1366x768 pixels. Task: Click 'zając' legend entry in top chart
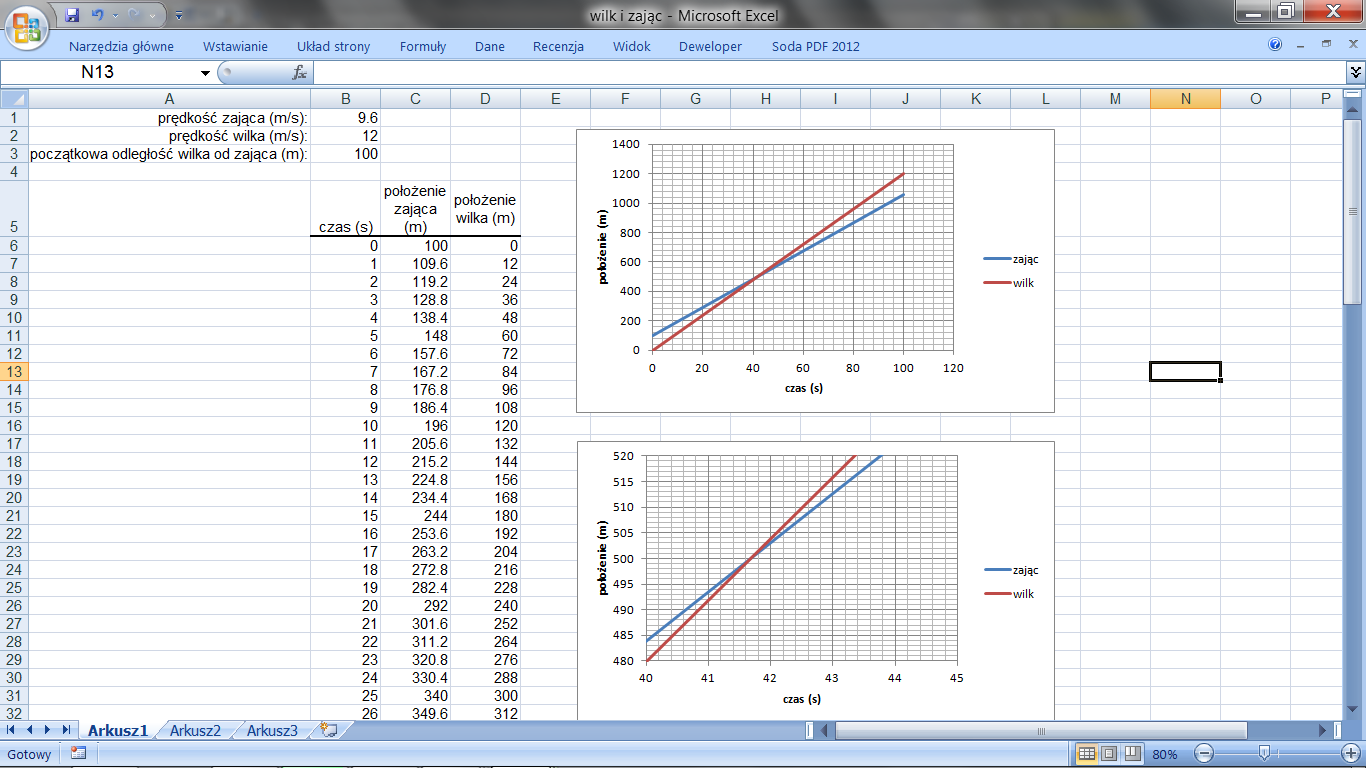[1011, 259]
